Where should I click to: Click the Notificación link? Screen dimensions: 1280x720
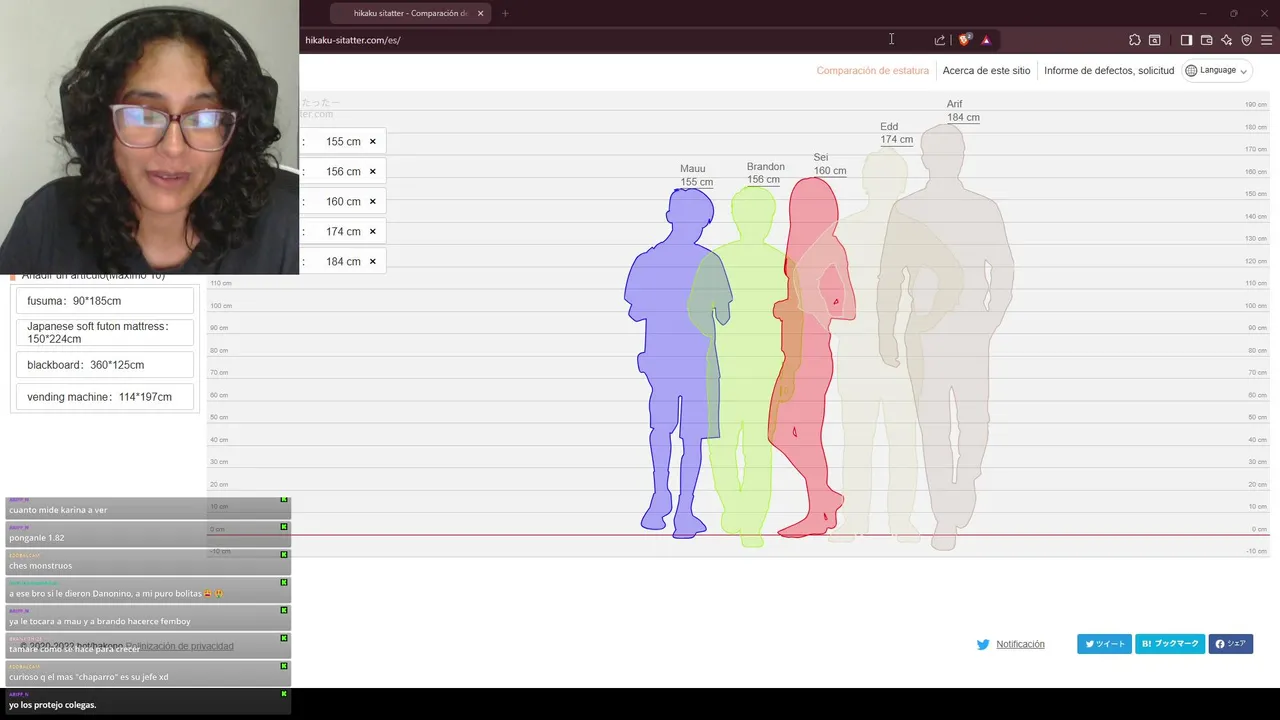pyautogui.click(x=1020, y=644)
